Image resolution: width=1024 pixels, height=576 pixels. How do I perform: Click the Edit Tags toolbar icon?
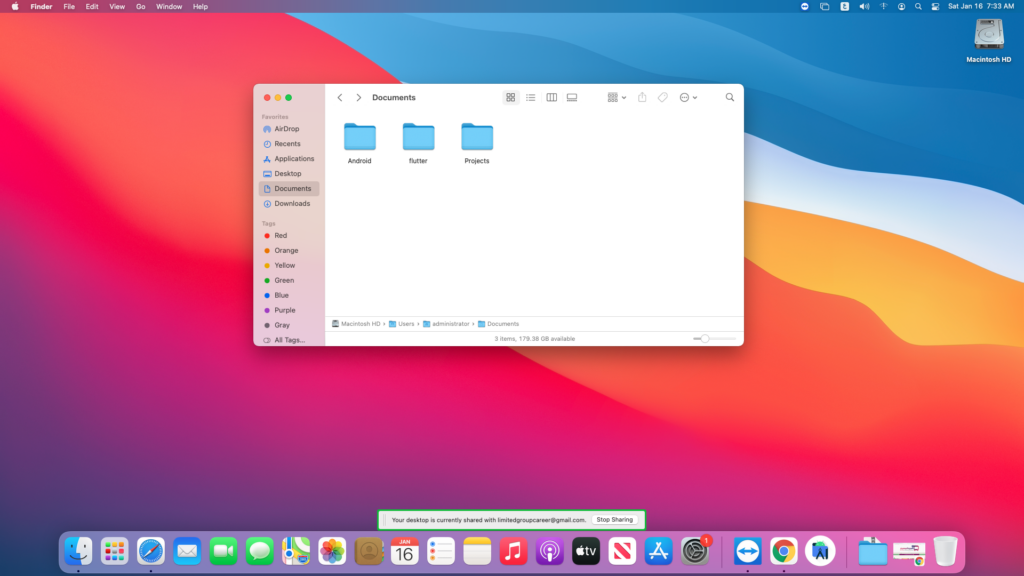(663, 97)
